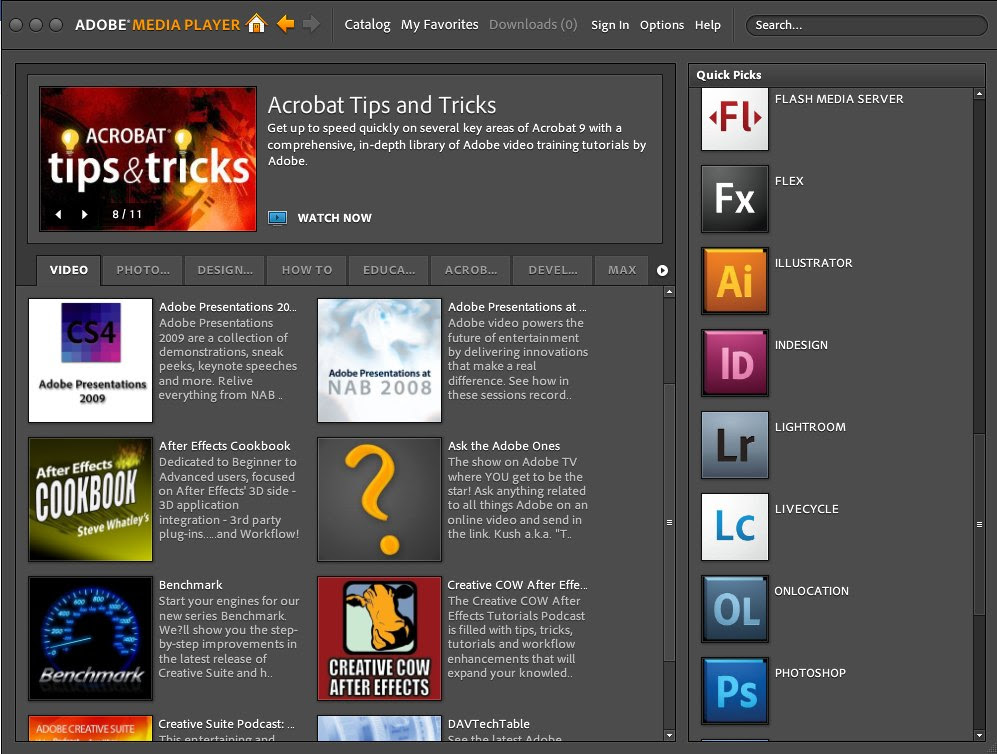The width and height of the screenshot is (997, 754).
Task: Open the Acrobat tips & tricks banner image
Action: click(148, 159)
